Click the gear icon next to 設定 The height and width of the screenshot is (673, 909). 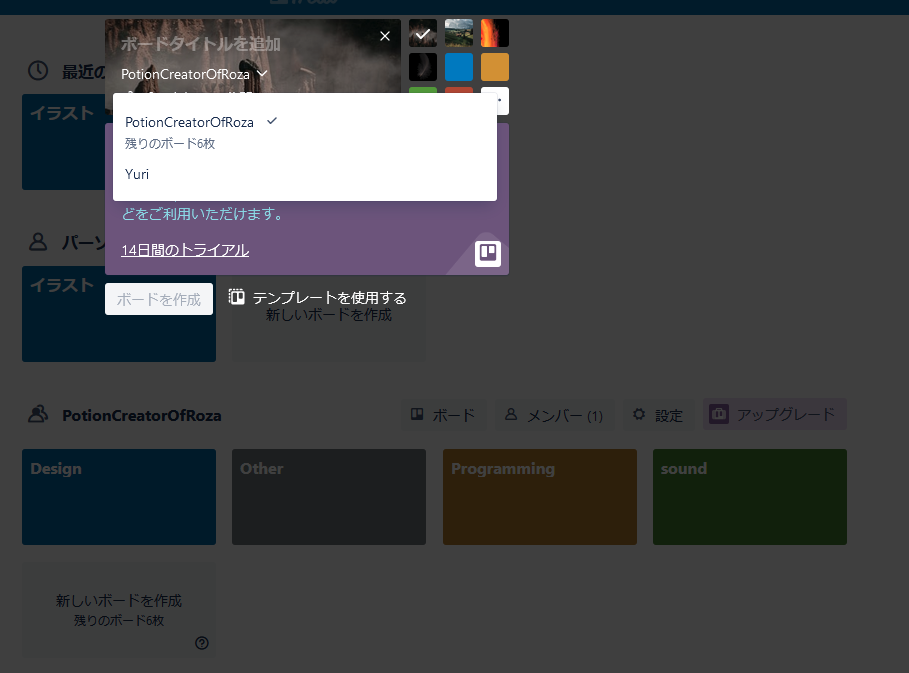point(639,414)
